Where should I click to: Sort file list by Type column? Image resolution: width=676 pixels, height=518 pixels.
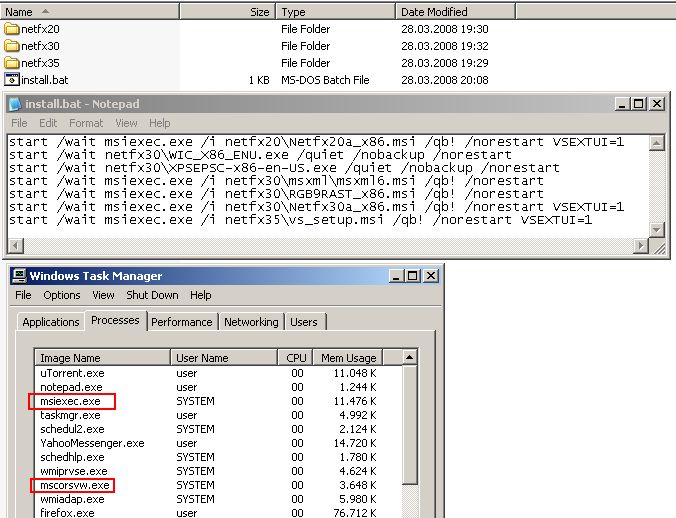click(x=335, y=12)
